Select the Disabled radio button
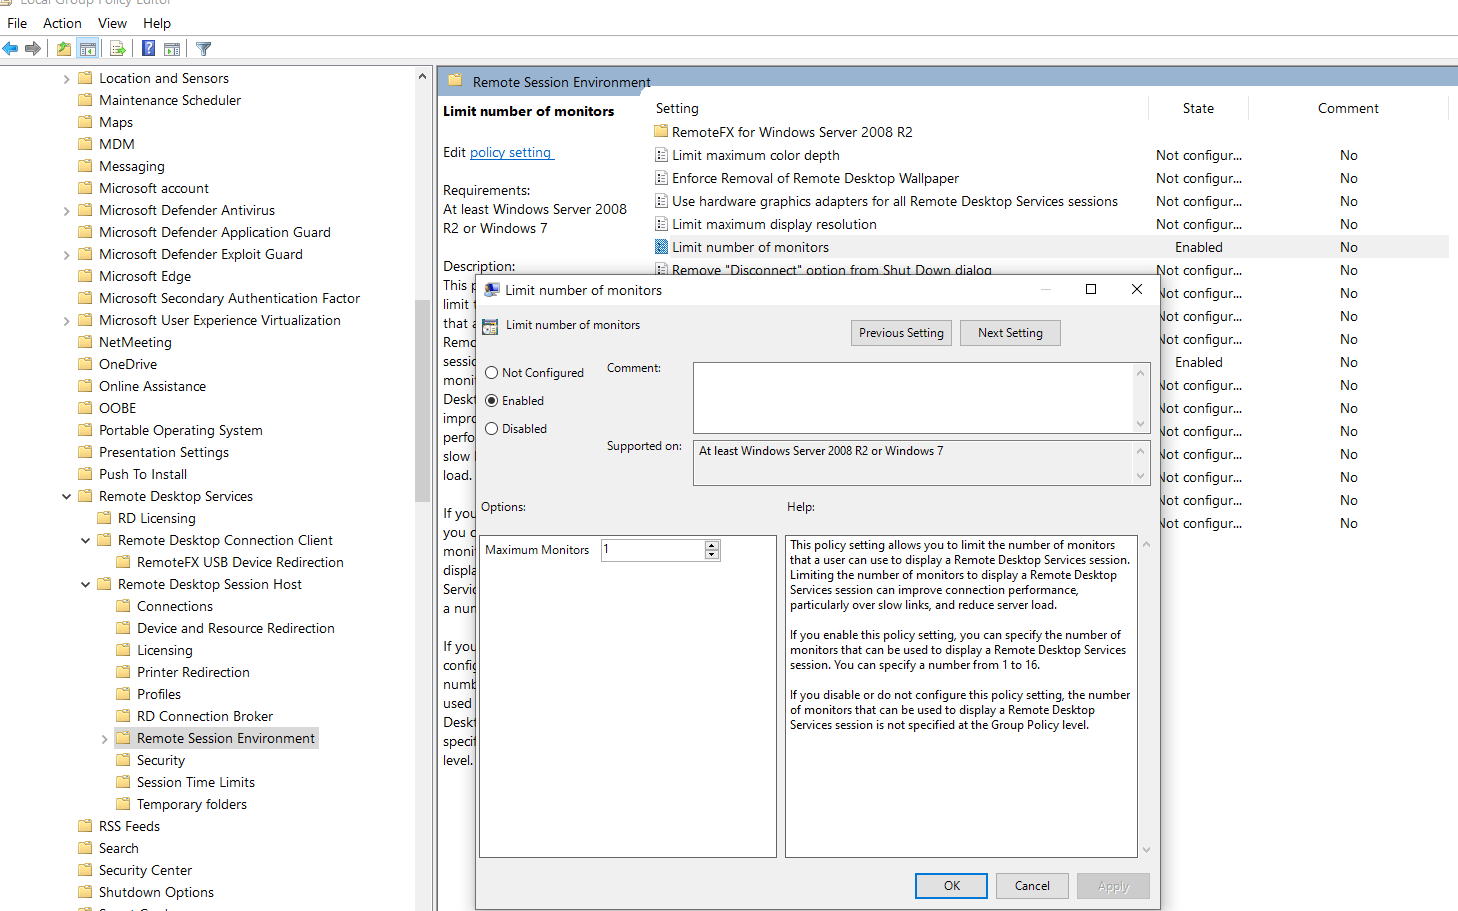 tap(491, 428)
